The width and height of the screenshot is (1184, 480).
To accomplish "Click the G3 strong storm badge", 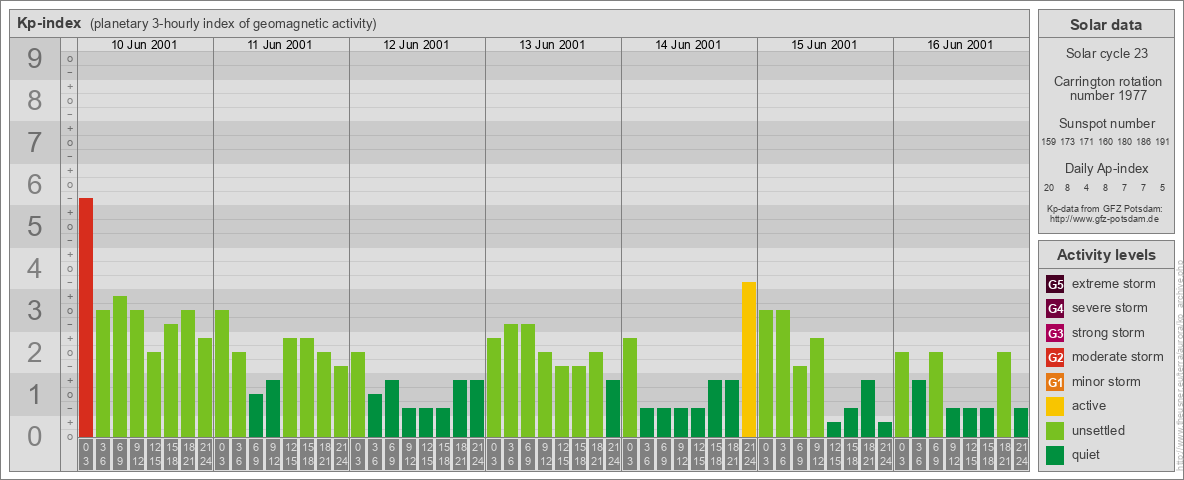I will pos(1055,333).
